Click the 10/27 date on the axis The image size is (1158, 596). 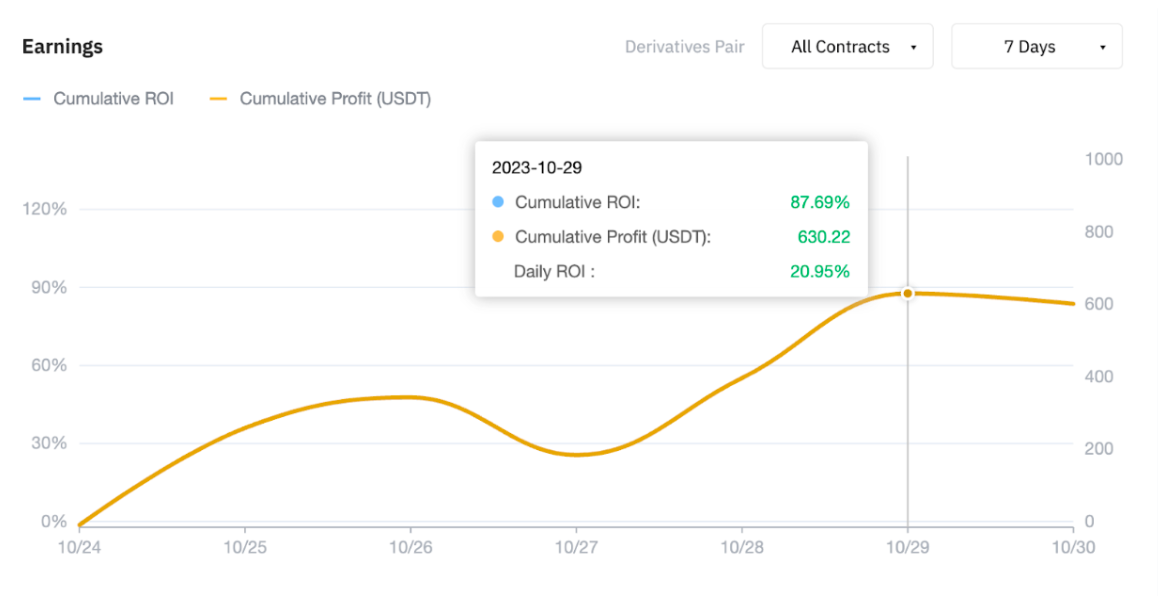tap(576, 548)
